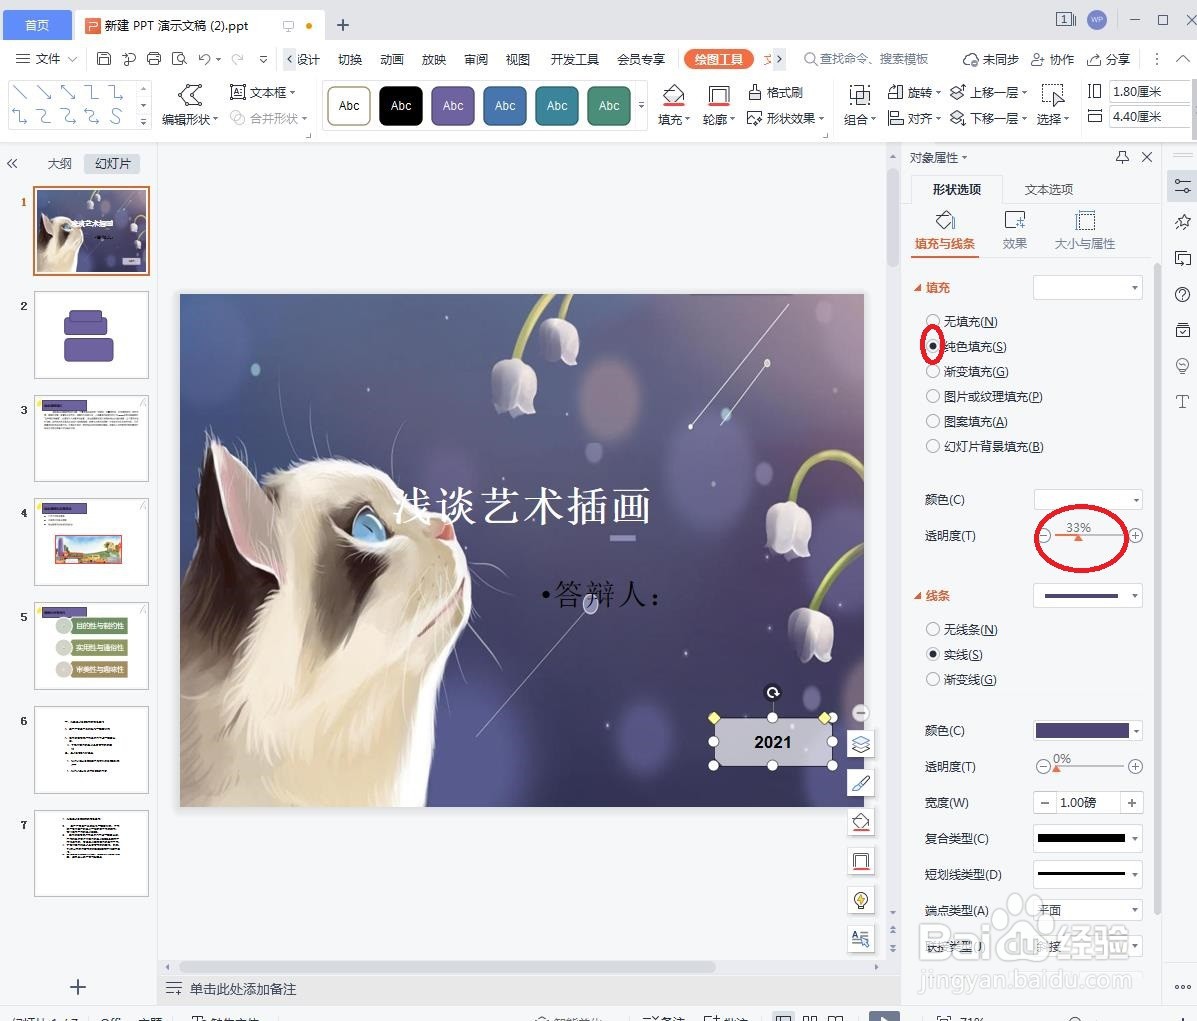
Task: Open 形状效果 shape effects
Action: point(786,118)
